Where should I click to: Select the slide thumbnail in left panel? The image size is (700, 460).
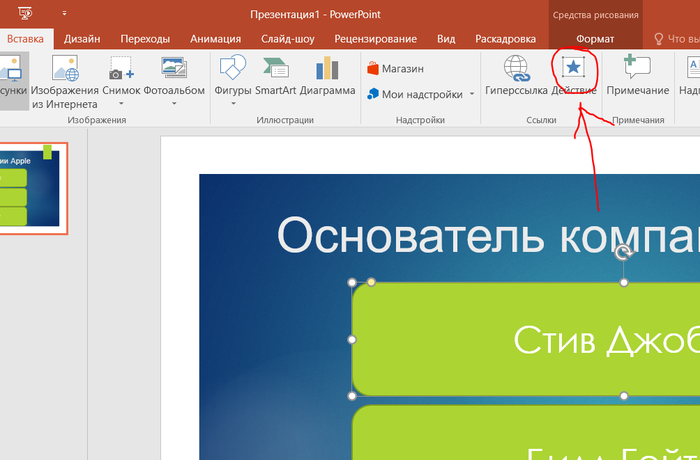click(x=32, y=188)
